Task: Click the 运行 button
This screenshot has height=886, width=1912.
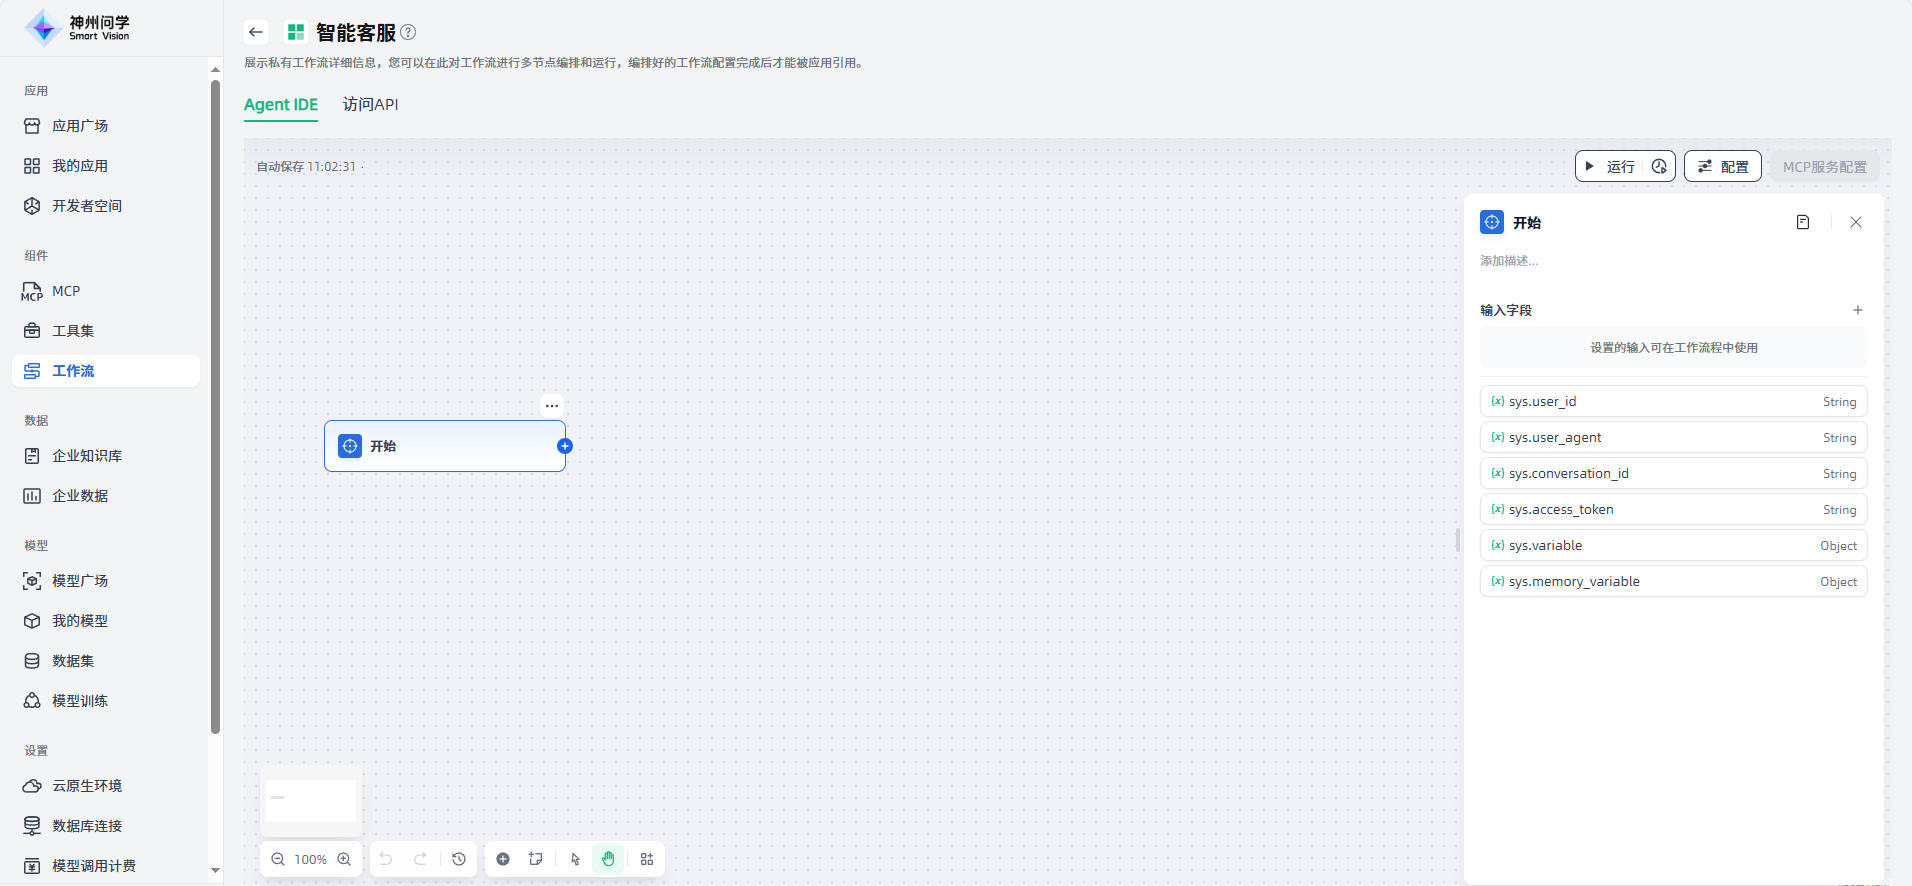Action: (1611, 167)
